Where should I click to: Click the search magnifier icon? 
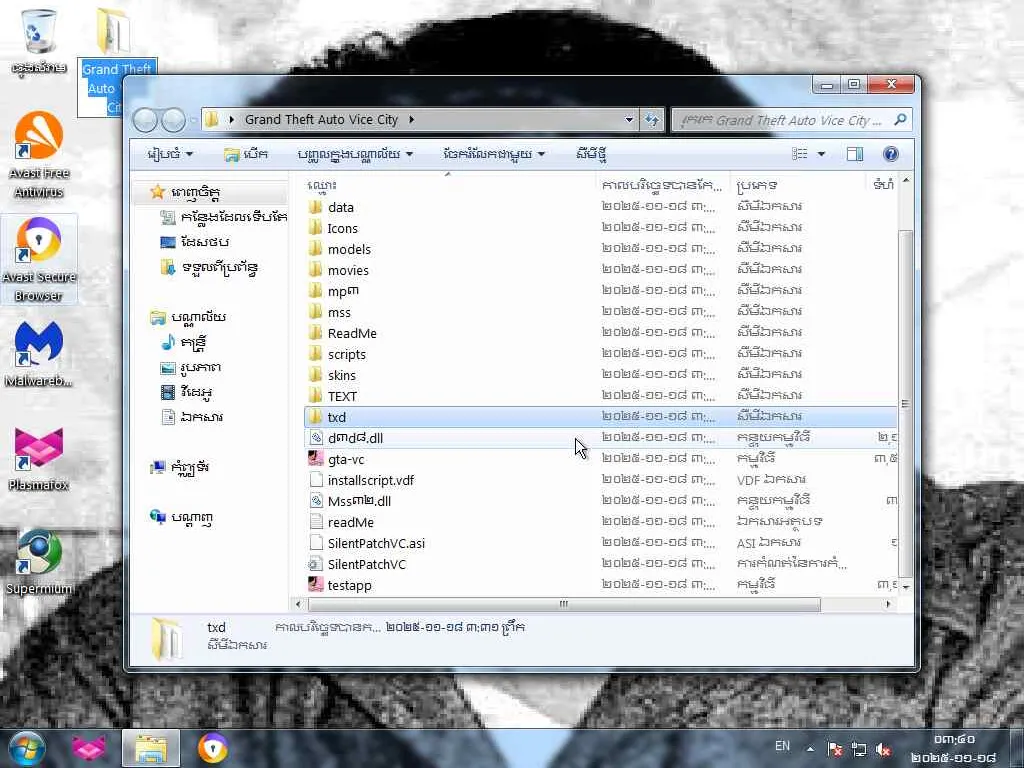[x=900, y=120]
